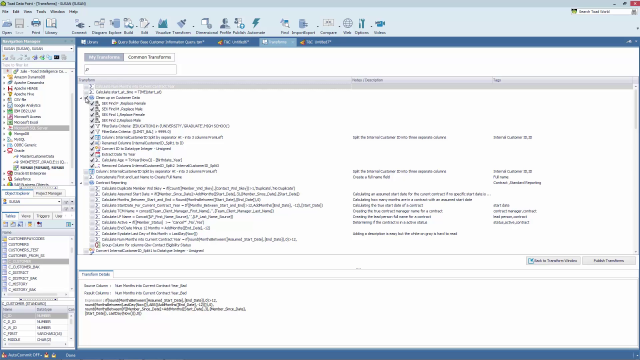
Task: Toggle checkbox for Filter Data EDUCATION criteria
Action: (x=92, y=126)
